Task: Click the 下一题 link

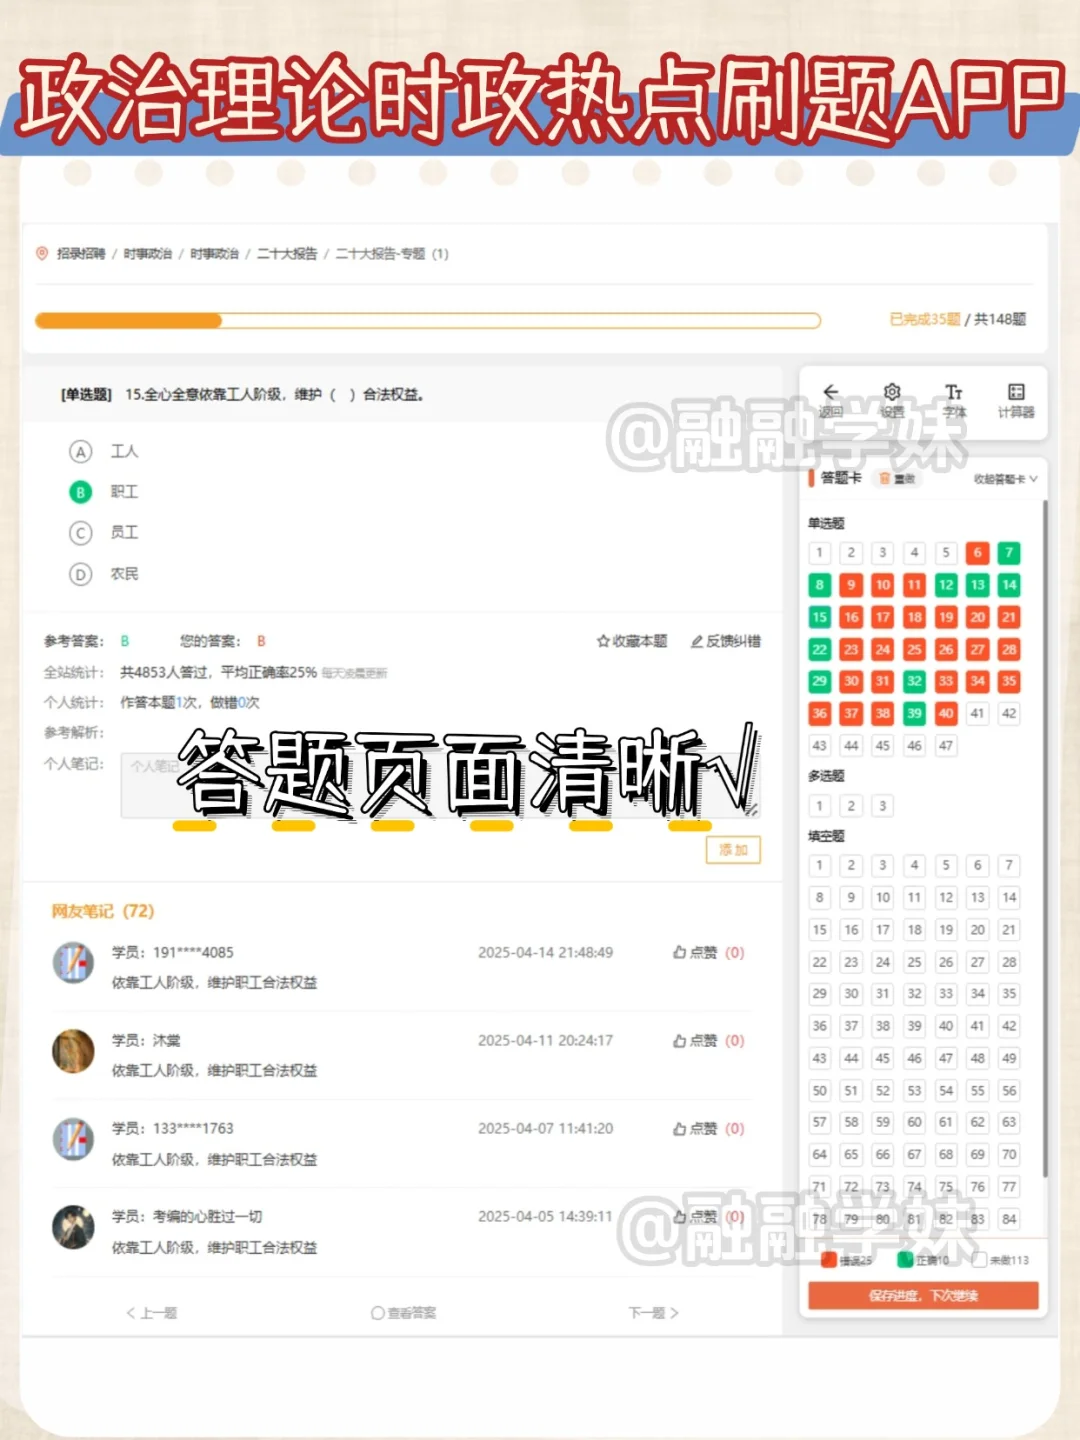Action: 655,1311
